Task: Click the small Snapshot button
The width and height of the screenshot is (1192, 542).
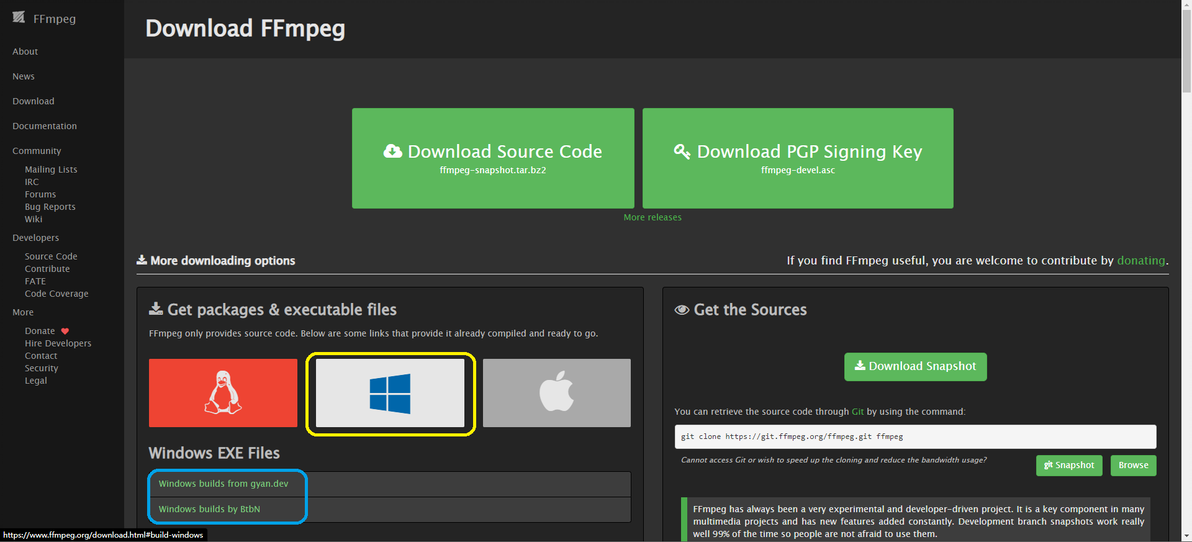Action: click(1069, 465)
